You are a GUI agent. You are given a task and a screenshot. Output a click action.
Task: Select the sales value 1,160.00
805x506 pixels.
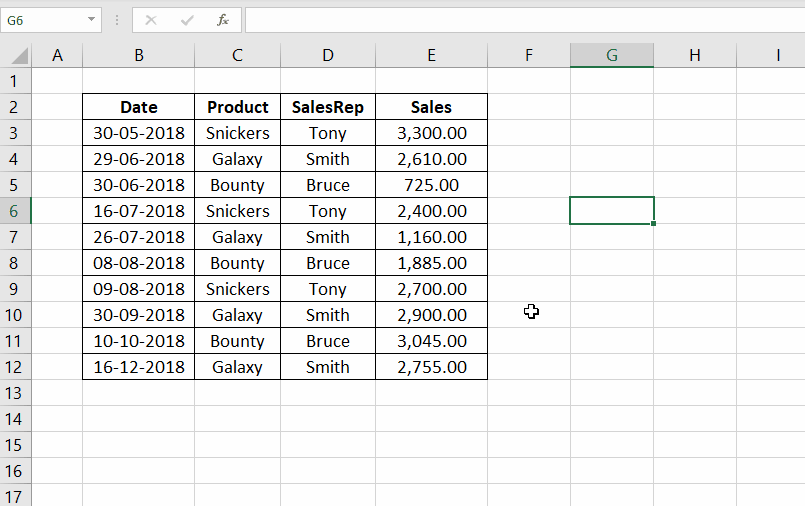pos(432,237)
